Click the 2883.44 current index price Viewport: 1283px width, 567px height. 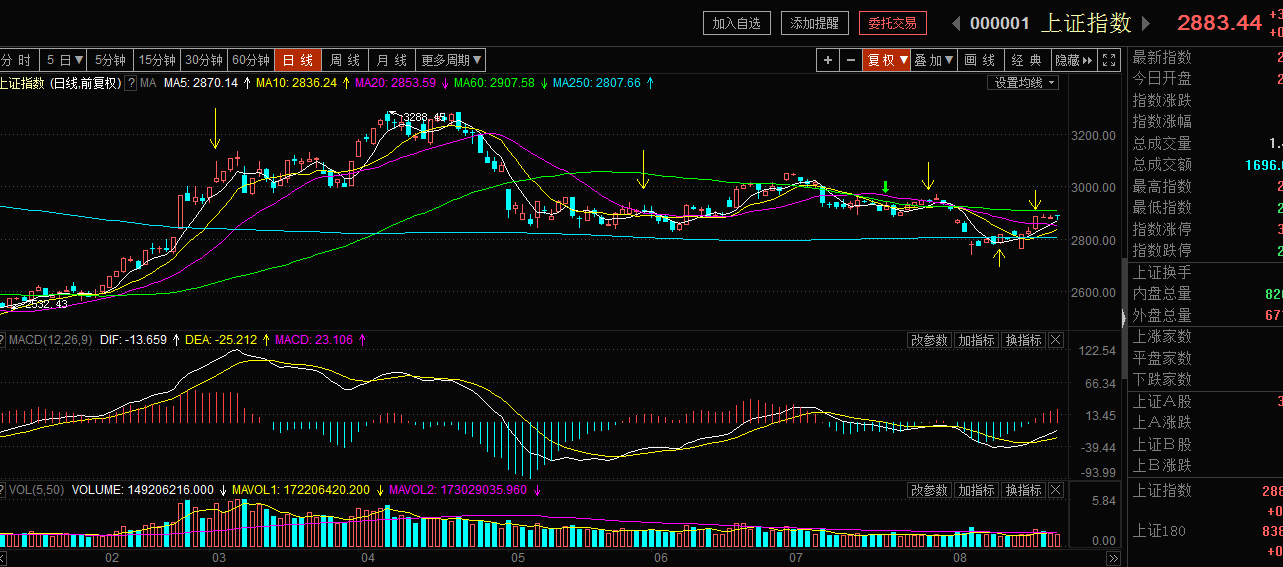pos(1219,23)
